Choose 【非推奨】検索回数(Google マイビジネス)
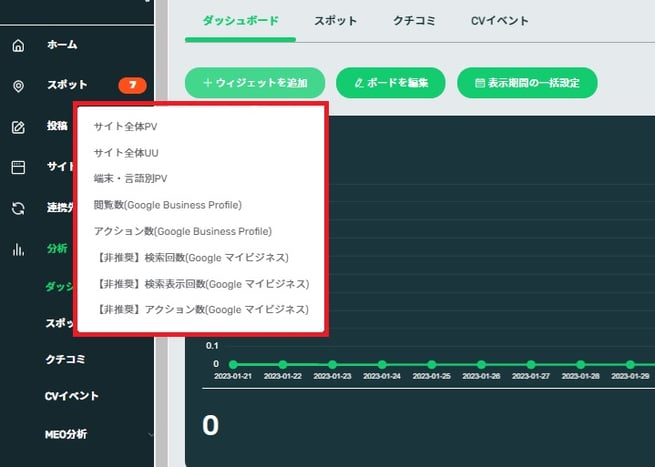 (192, 258)
